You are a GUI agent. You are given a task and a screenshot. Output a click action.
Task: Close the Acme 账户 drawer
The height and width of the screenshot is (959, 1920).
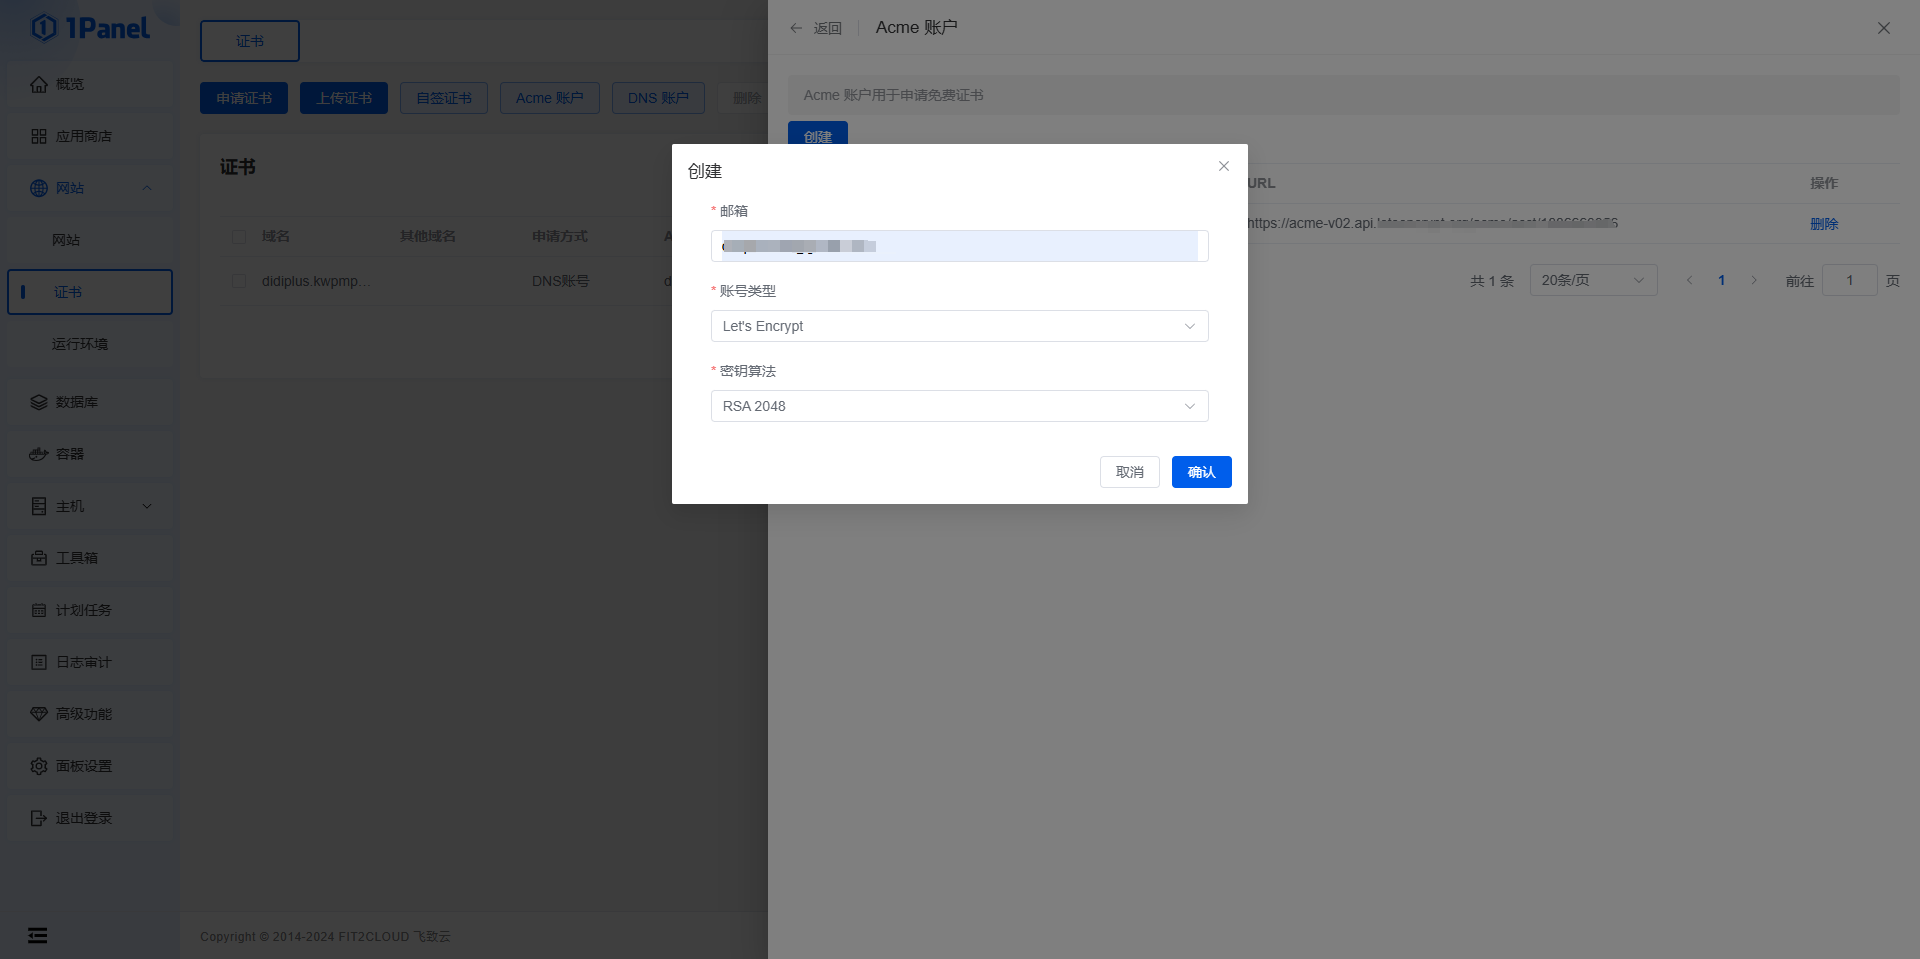1884,28
